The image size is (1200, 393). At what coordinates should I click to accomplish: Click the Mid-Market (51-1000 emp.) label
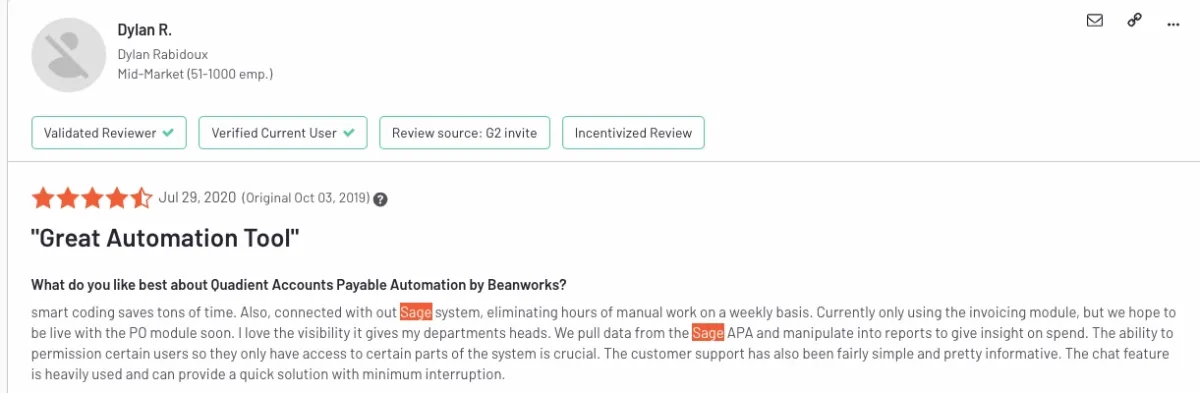pos(196,74)
